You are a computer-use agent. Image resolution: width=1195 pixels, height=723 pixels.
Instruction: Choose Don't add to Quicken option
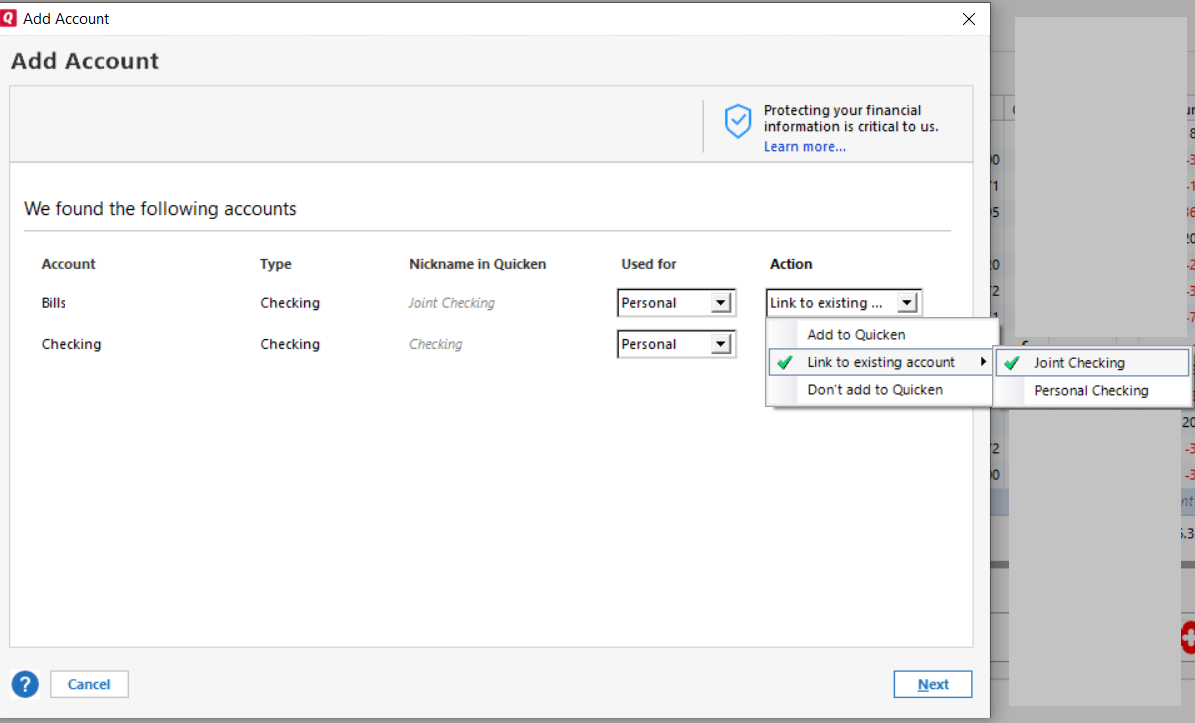click(875, 390)
